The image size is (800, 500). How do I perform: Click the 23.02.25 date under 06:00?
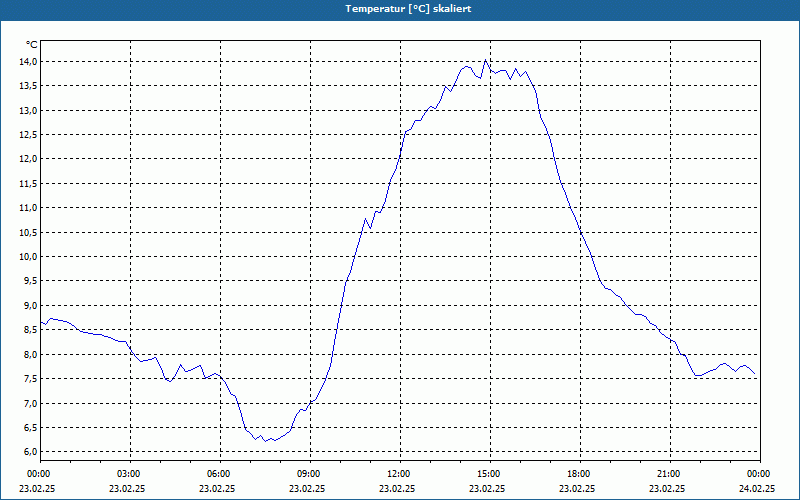[217, 488]
